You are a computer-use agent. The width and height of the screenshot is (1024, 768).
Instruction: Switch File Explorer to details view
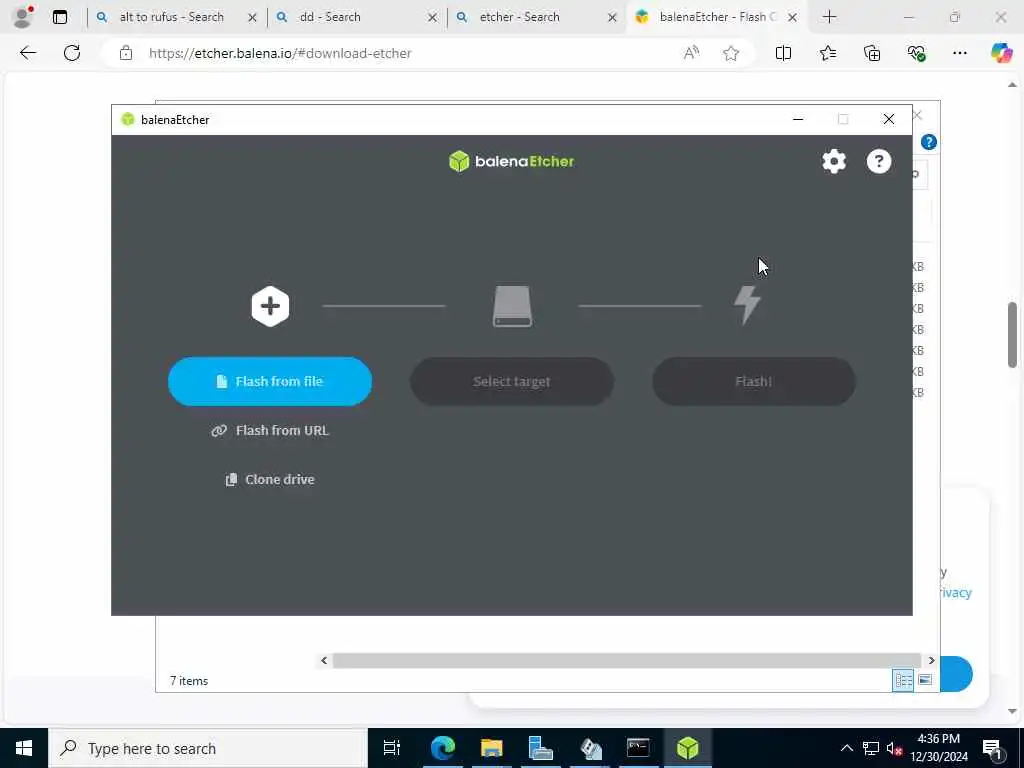903,680
